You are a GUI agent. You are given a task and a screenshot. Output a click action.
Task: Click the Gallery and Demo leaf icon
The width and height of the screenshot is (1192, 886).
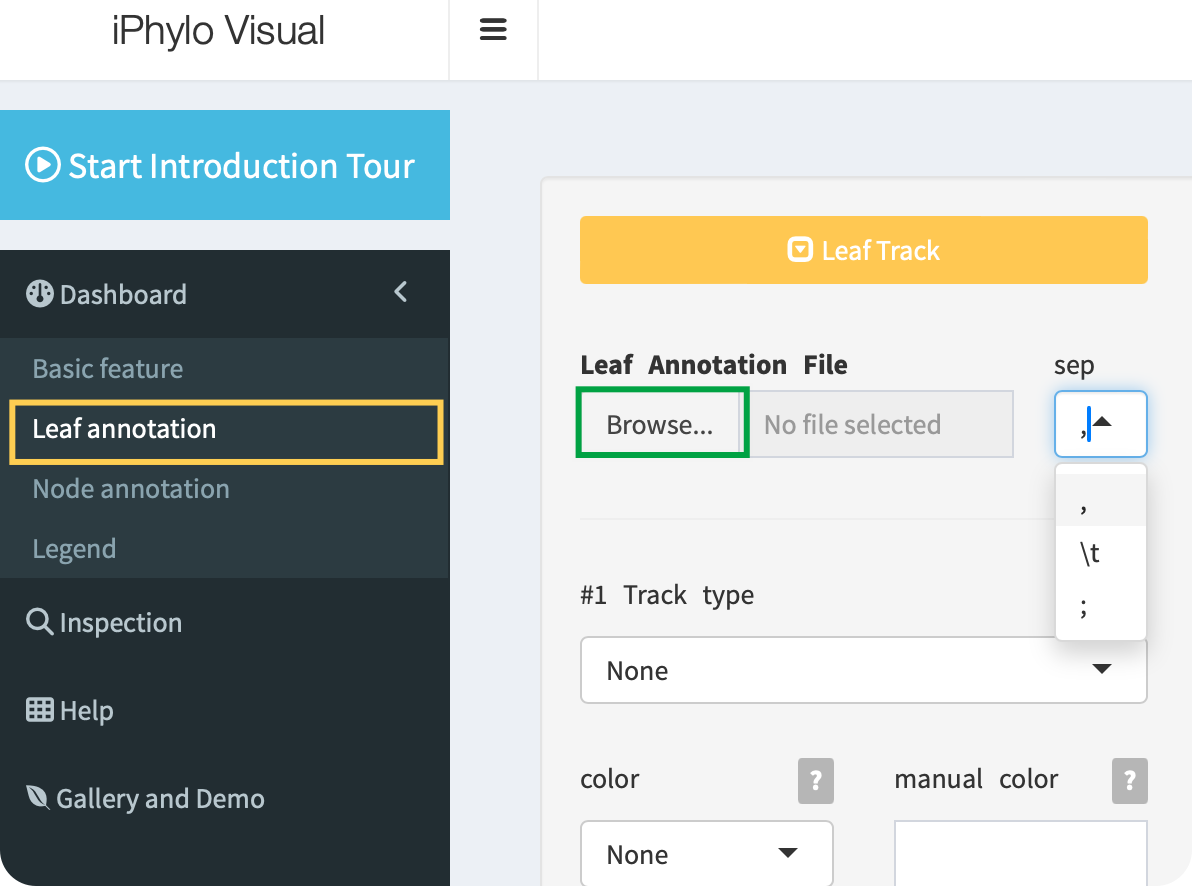click(38, 798)
